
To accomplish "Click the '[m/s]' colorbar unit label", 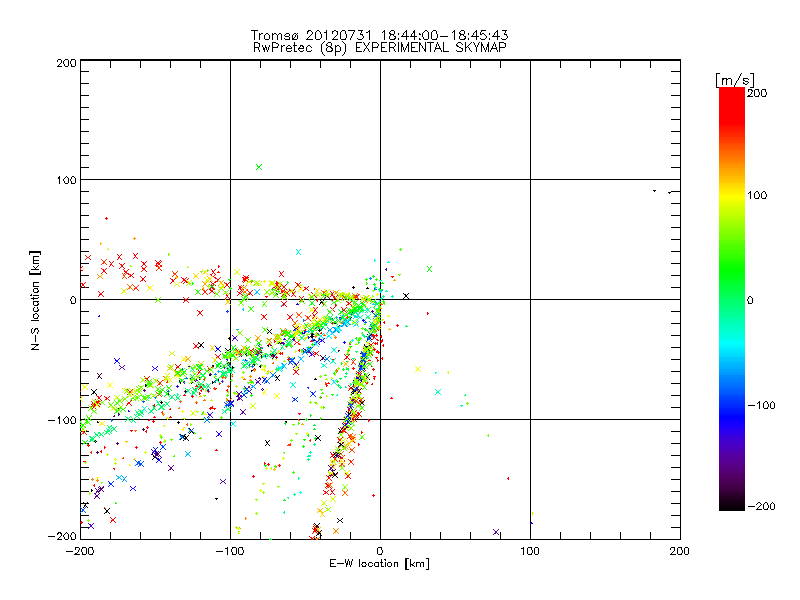I will [x=735, y=80].
